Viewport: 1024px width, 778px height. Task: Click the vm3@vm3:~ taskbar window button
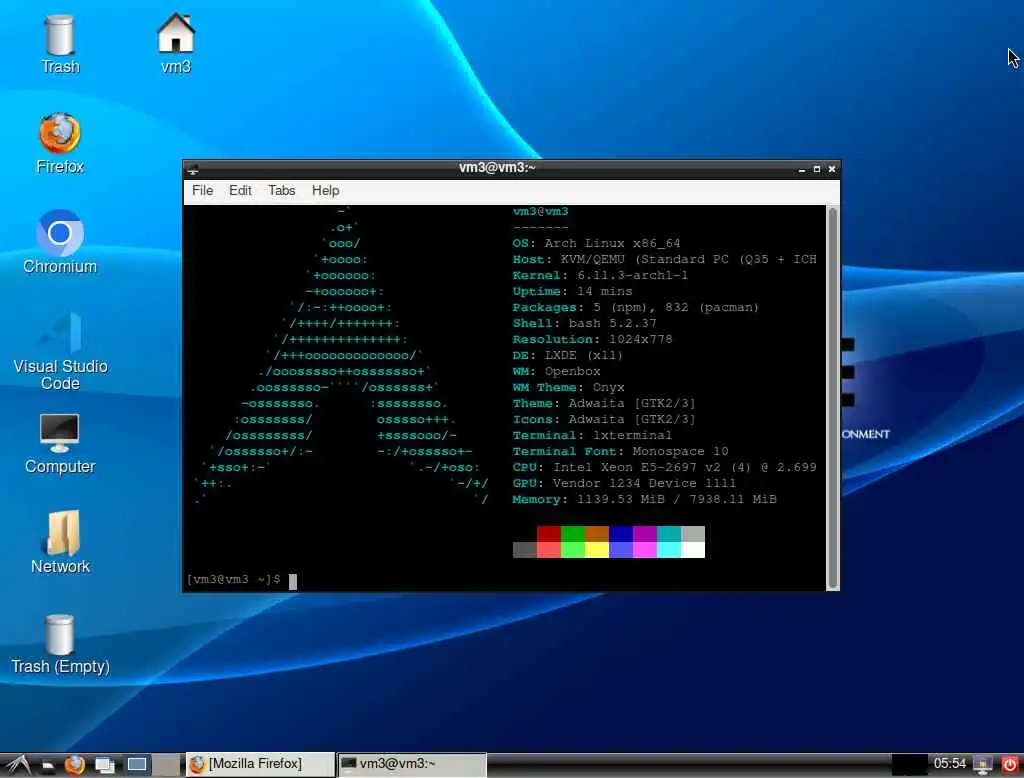[x=412, y=764]
